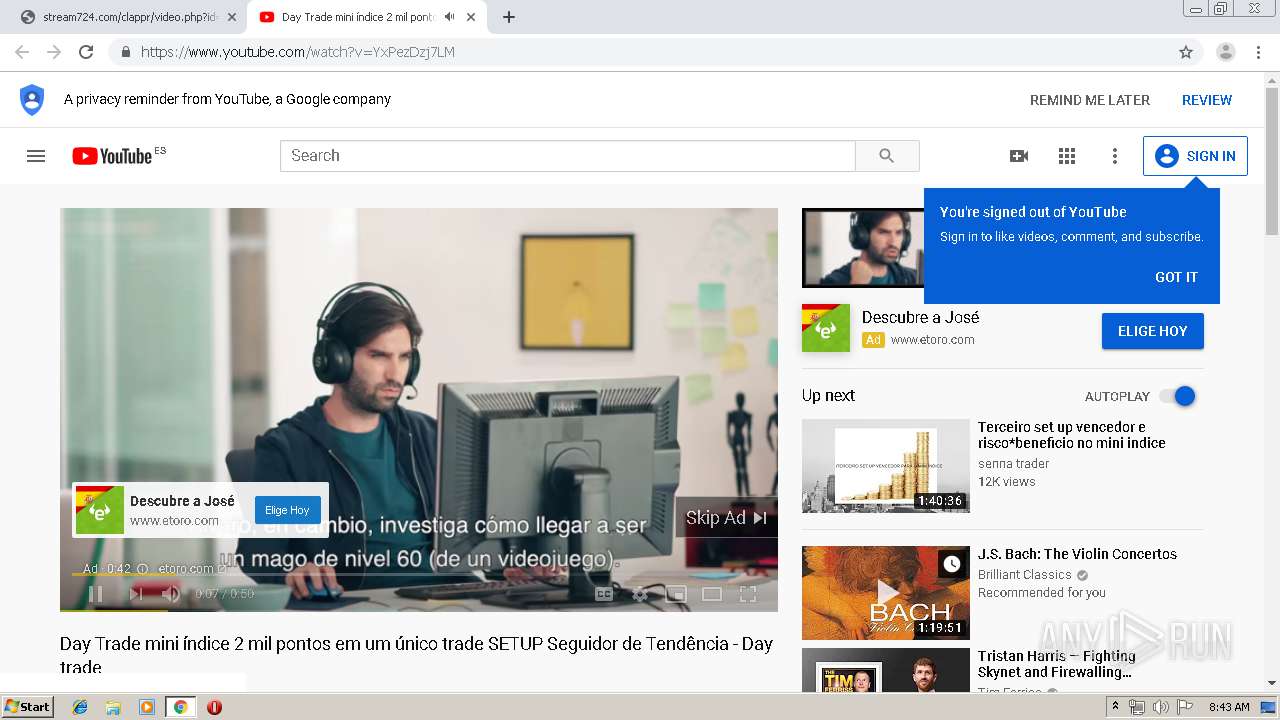This screenshot has height=720, width=1280.
Task: Open the player settings gear
Action: coord(640,594)
